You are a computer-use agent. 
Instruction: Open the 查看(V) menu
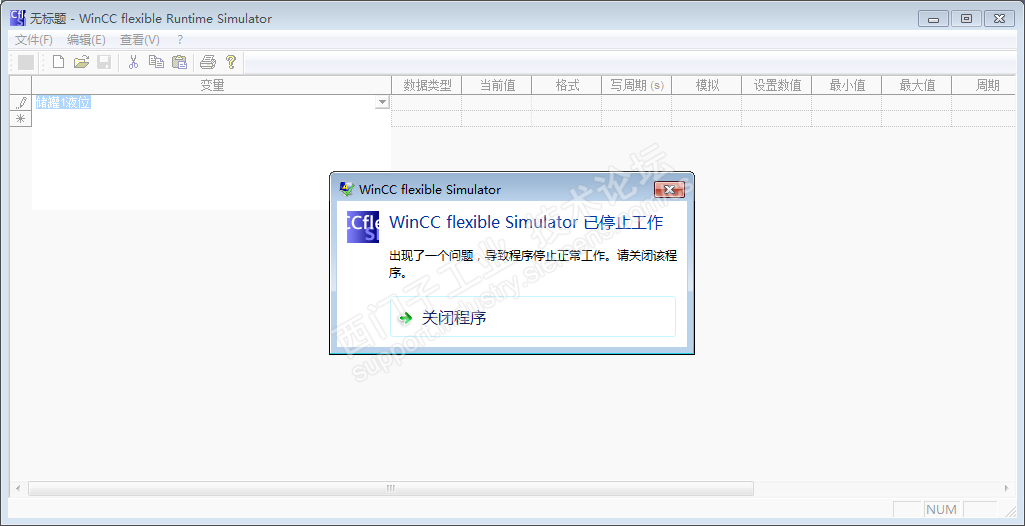tap(140, 40)
